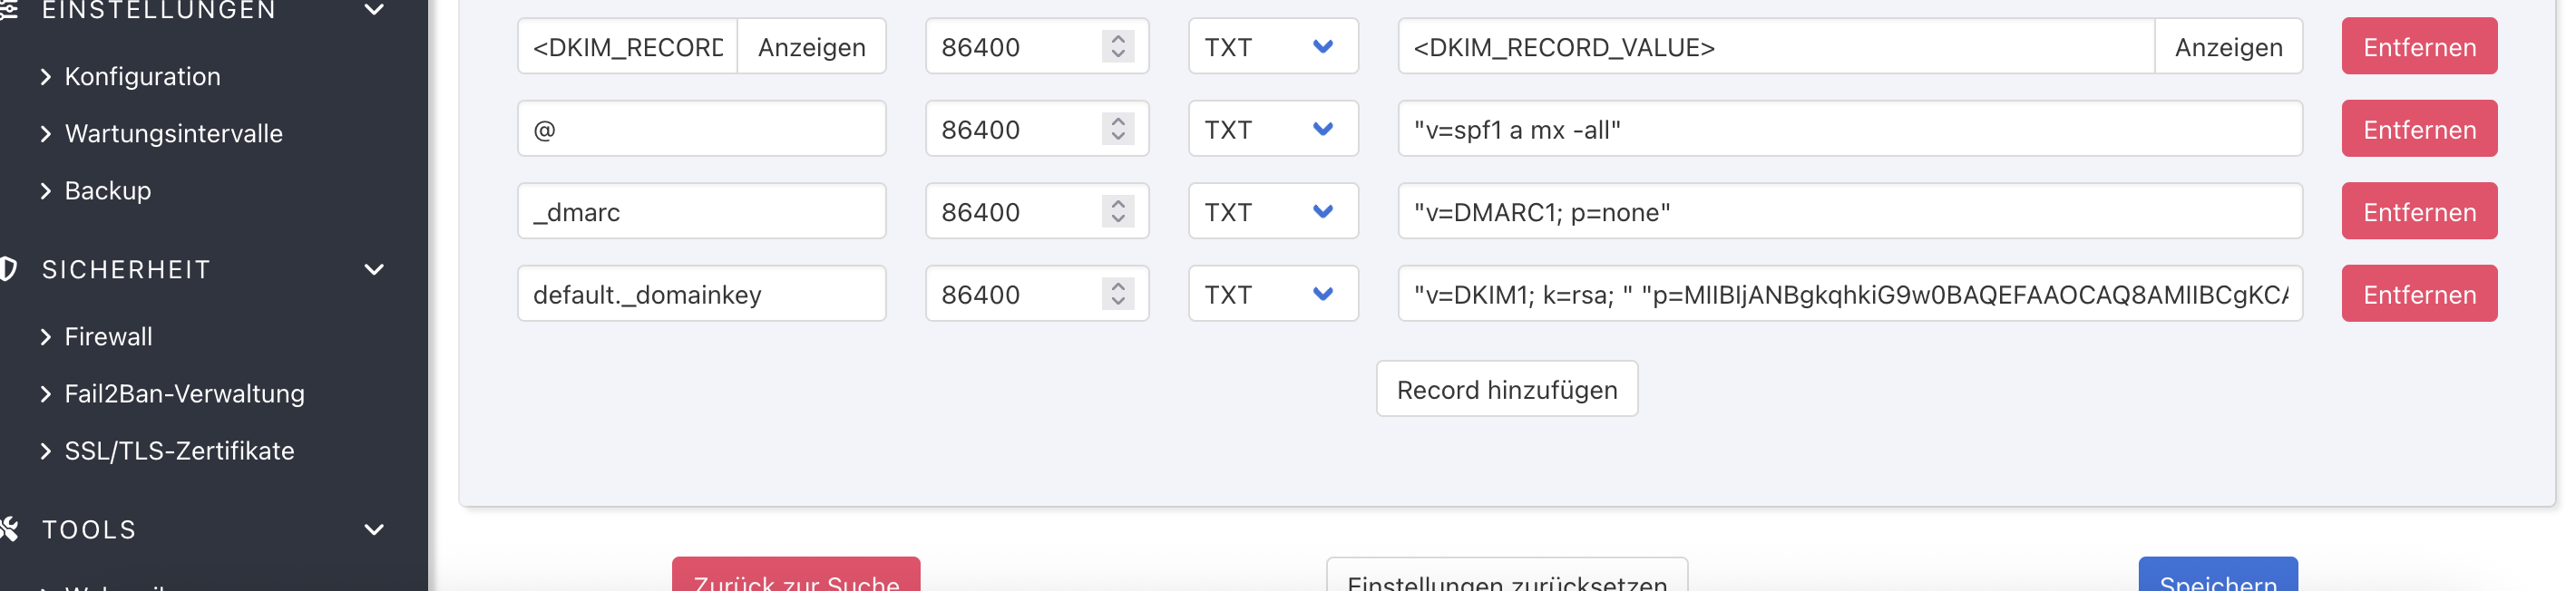Click the Record hinzufügen button
2576x591 pixels.
(1506, 389)
